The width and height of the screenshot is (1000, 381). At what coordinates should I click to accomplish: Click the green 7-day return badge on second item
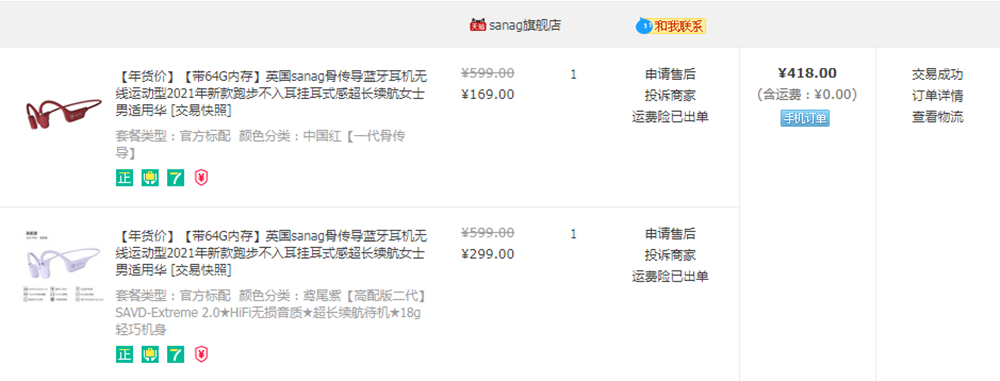click(x=175, y=354)
